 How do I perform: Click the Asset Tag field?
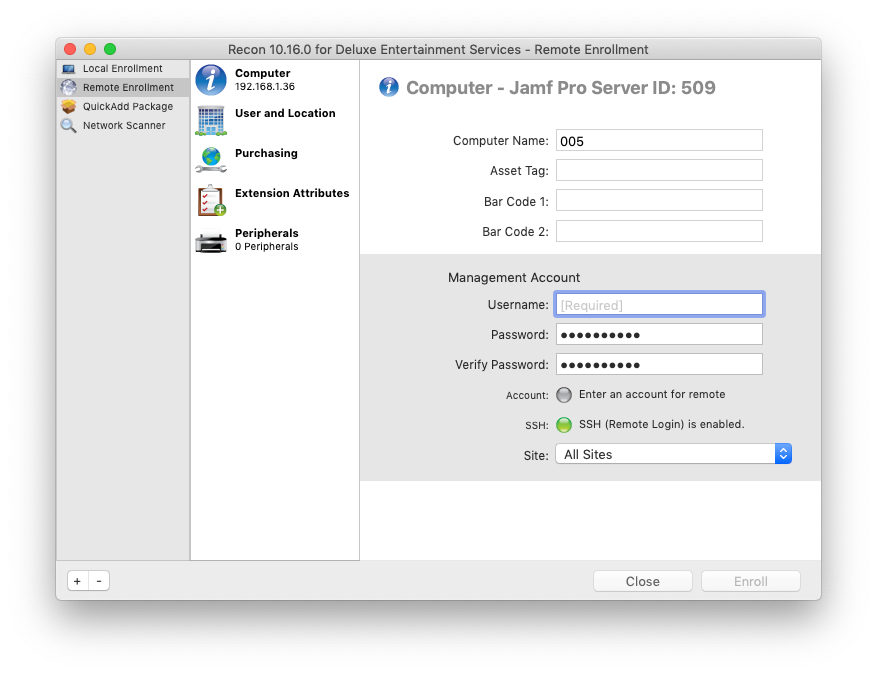pos(659,170)
